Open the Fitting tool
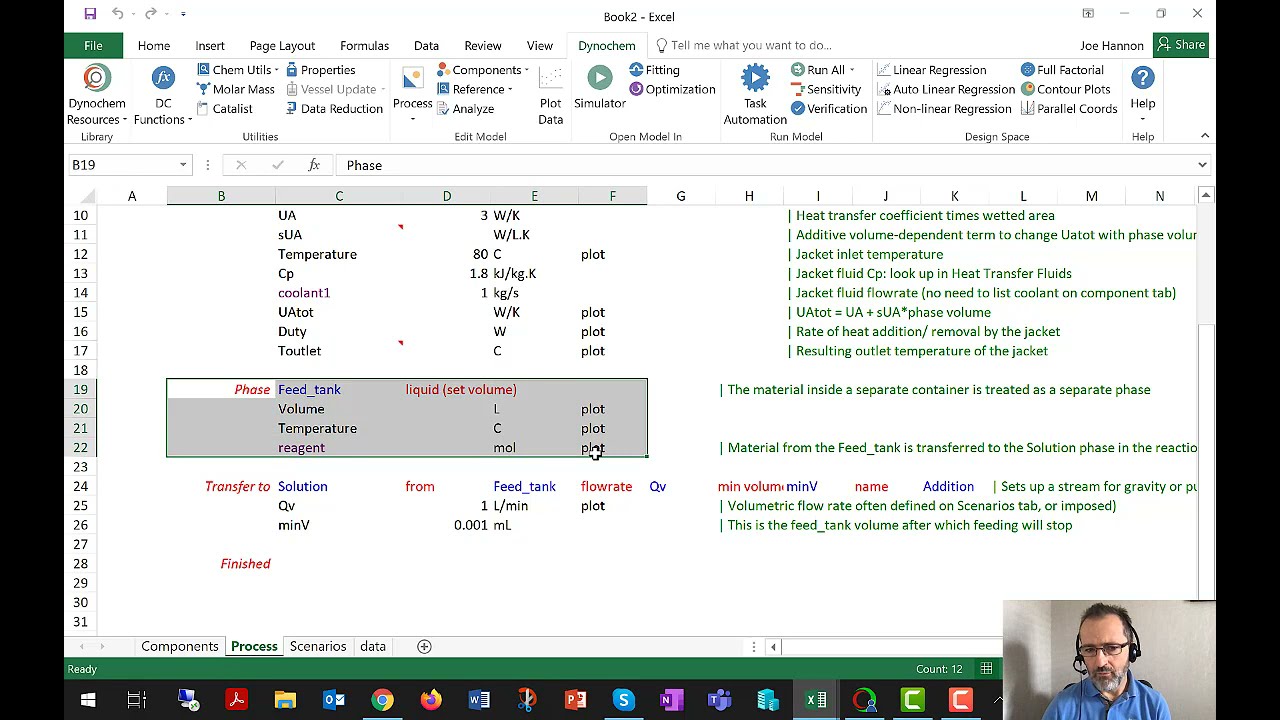The width and height of the screenshot is (1280, 720). click(655, 70)
